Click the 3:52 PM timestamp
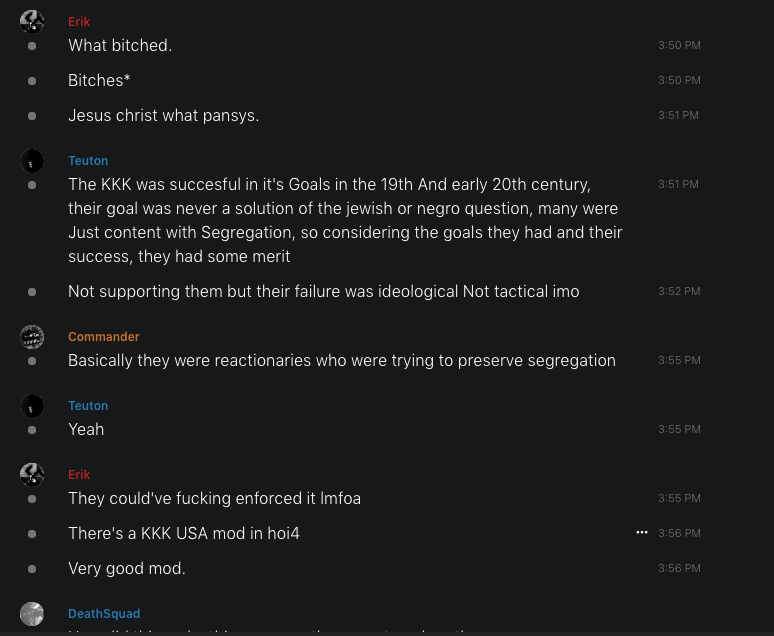This screenshot has height=636, width=774. point(679,292)
